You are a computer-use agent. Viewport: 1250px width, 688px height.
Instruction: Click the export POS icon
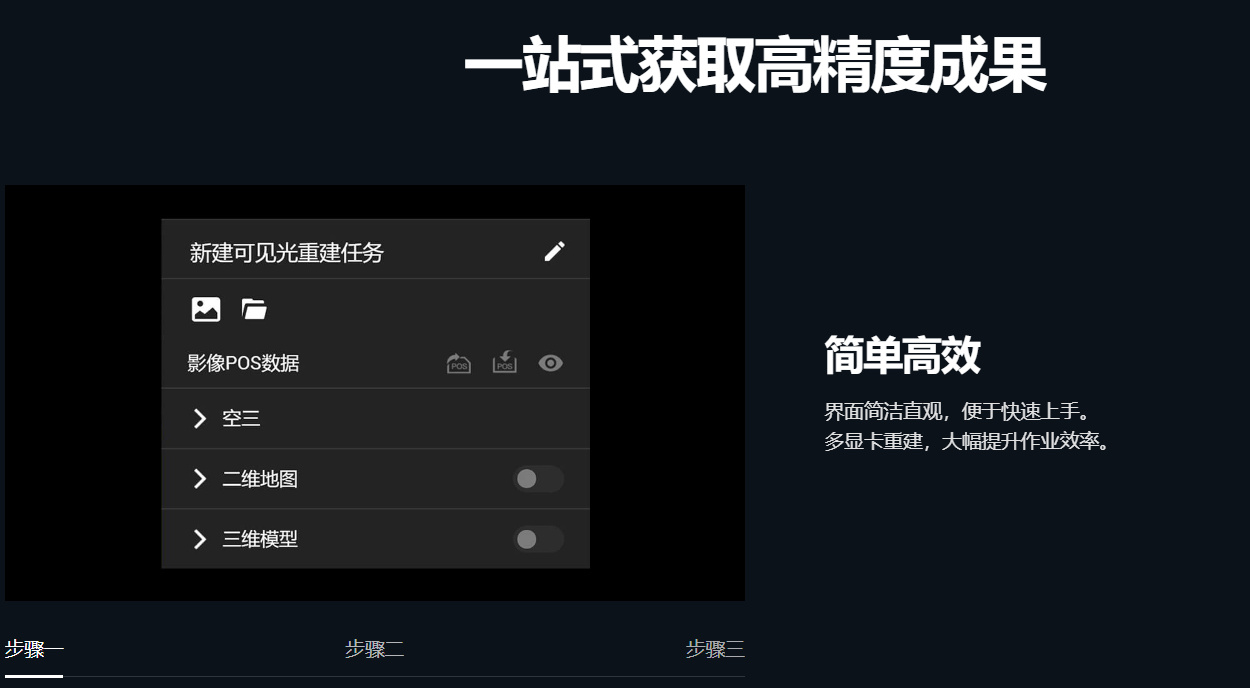[458, 363]
